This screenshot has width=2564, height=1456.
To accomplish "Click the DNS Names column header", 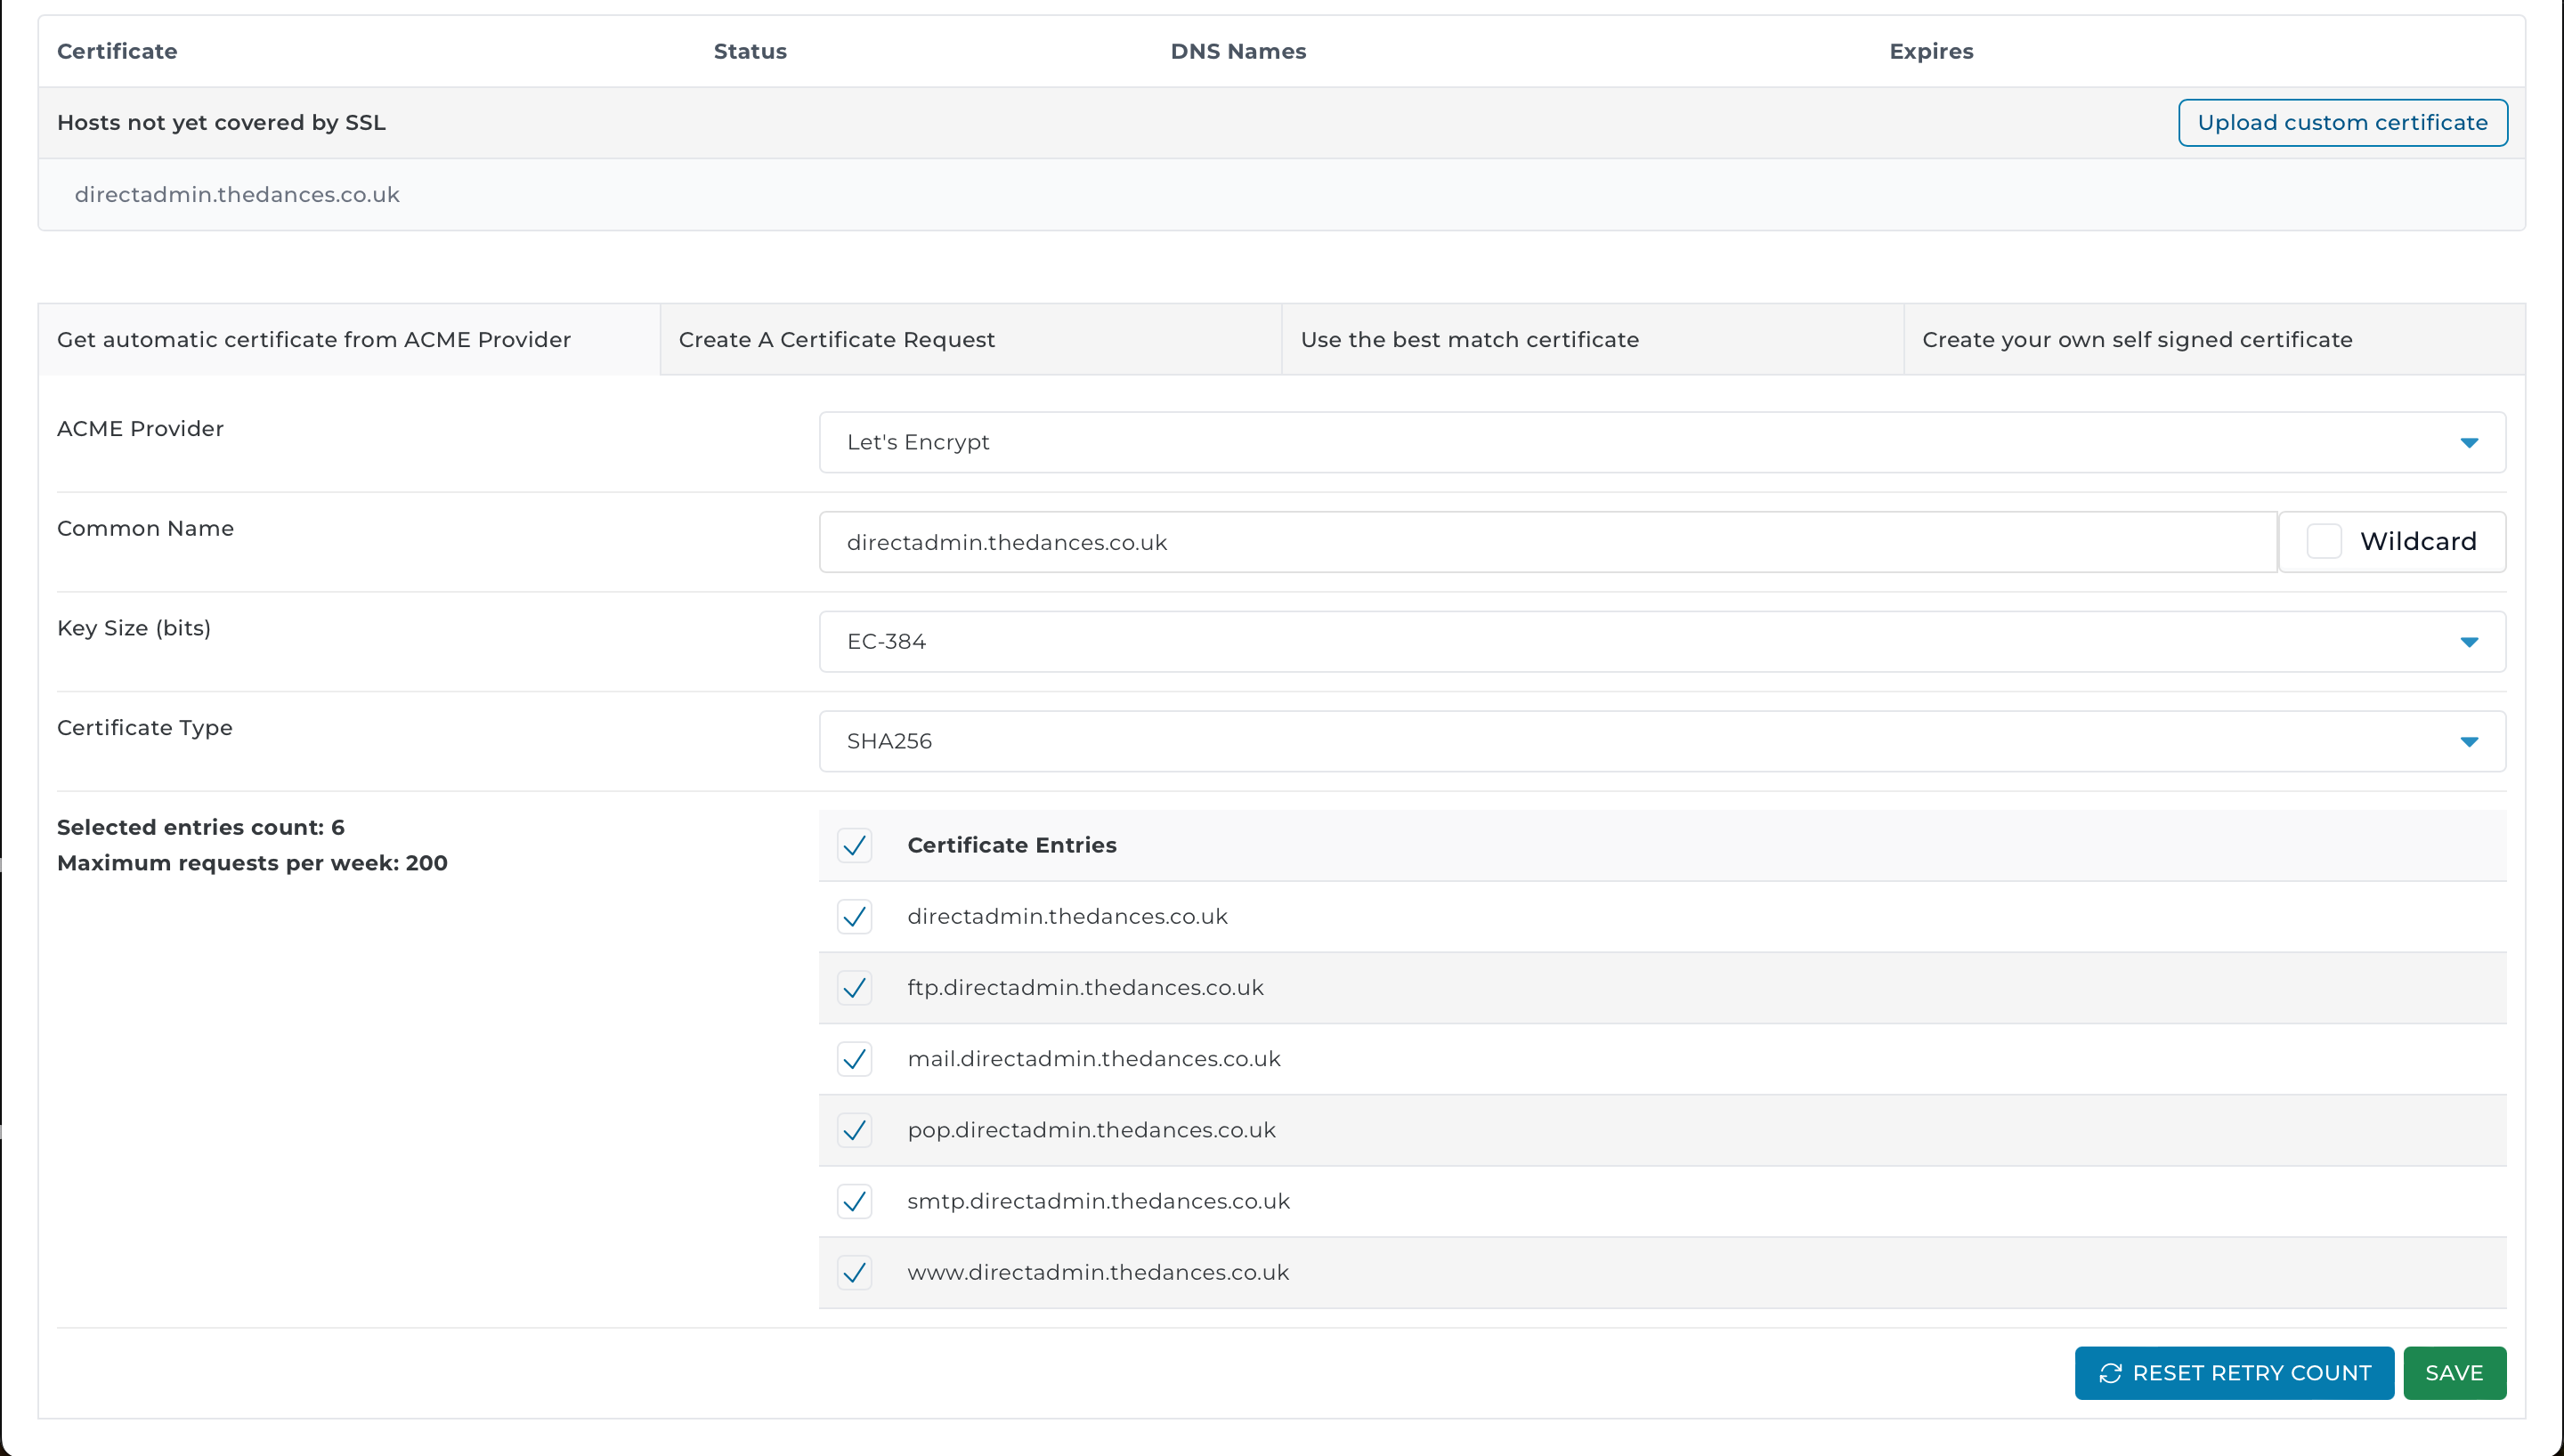I will click(1238, 51).
